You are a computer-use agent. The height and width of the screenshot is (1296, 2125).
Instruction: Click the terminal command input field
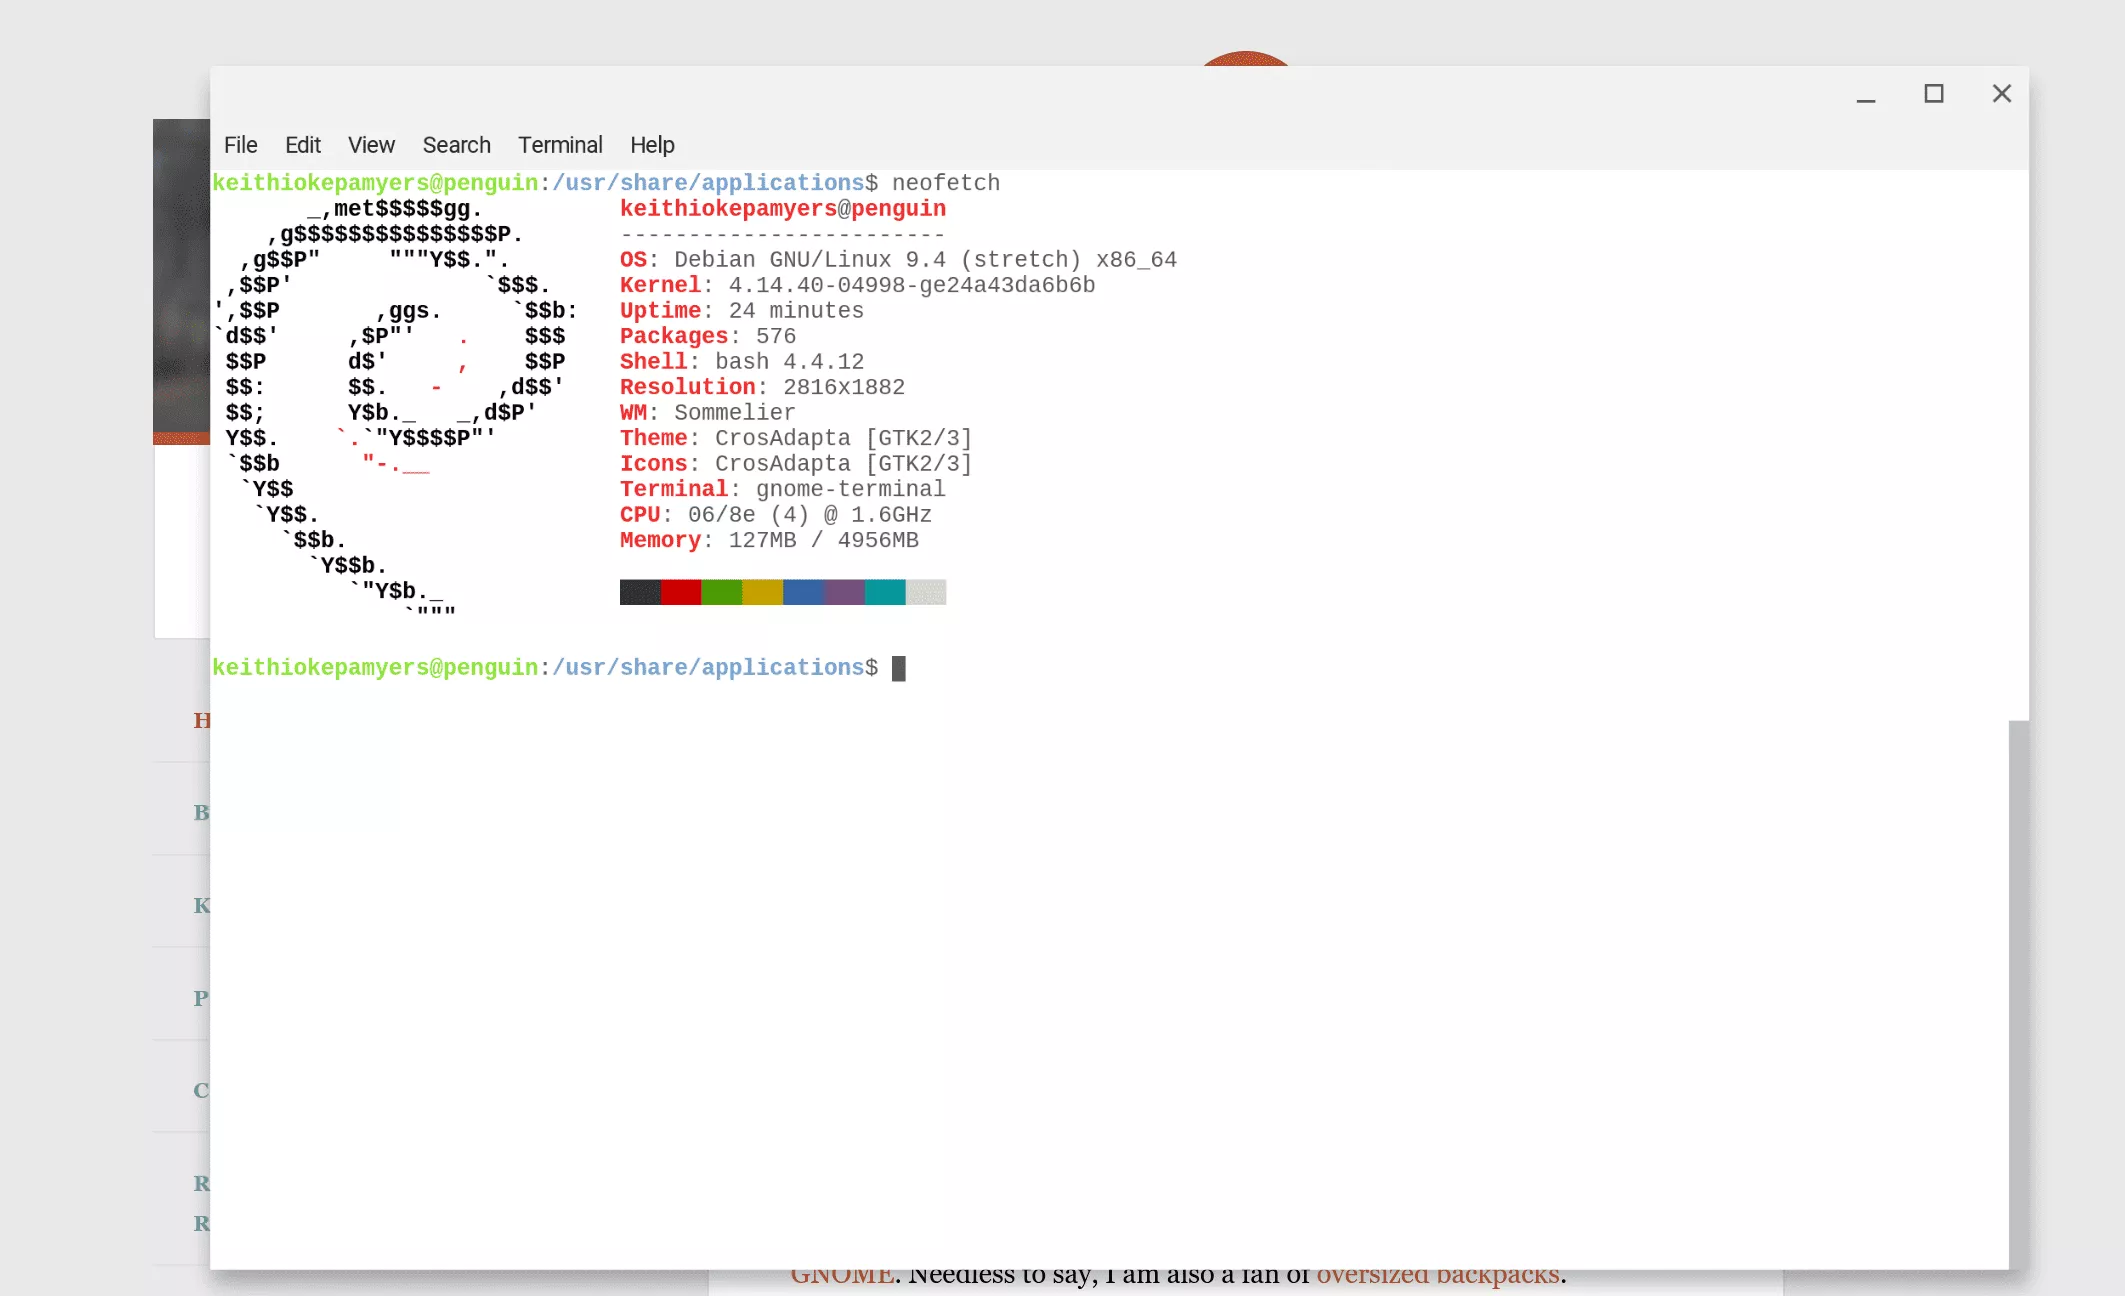899,666
